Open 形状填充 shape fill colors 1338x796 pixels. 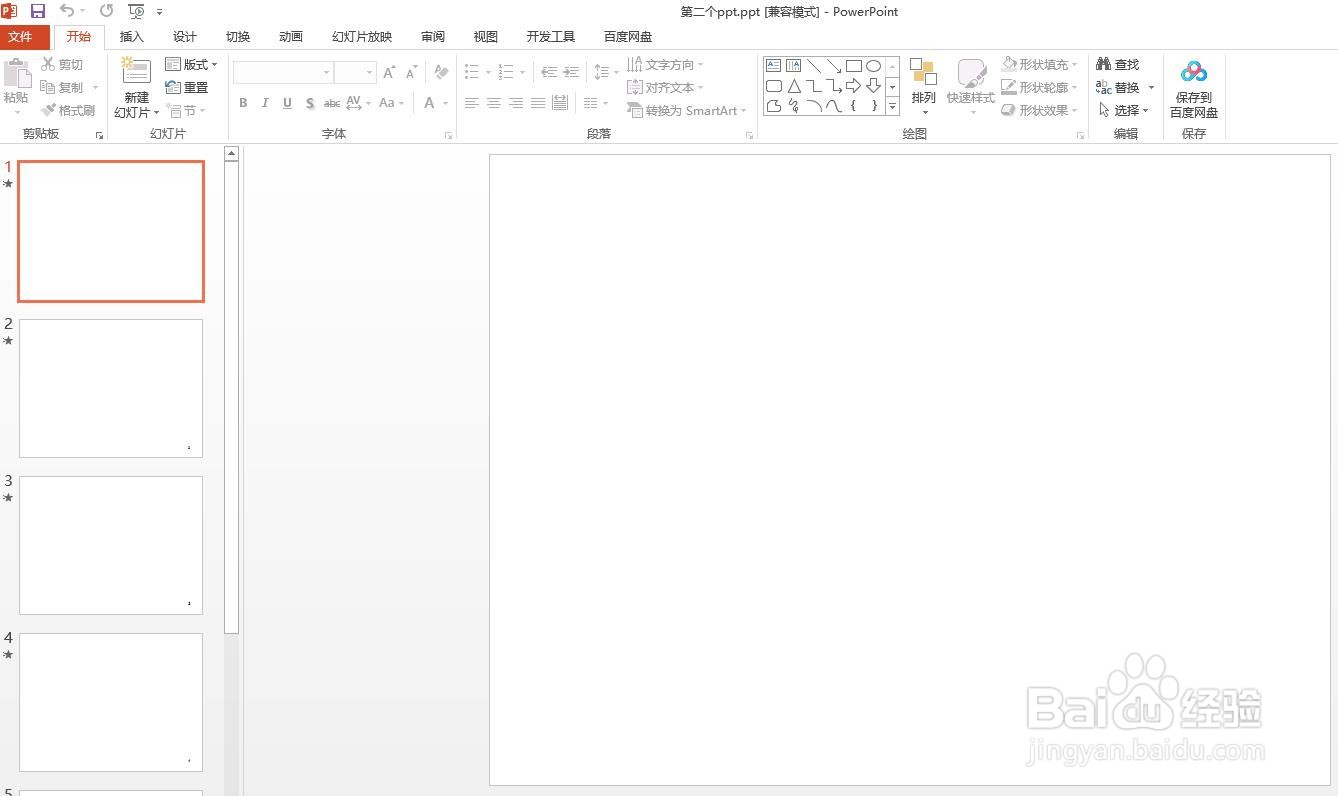[1040, 64]
